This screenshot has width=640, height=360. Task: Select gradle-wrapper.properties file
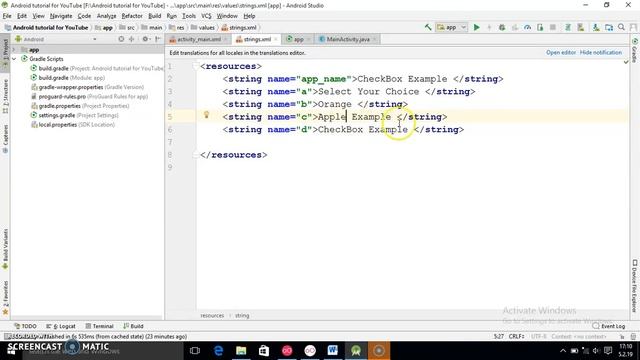click(87, 87)
